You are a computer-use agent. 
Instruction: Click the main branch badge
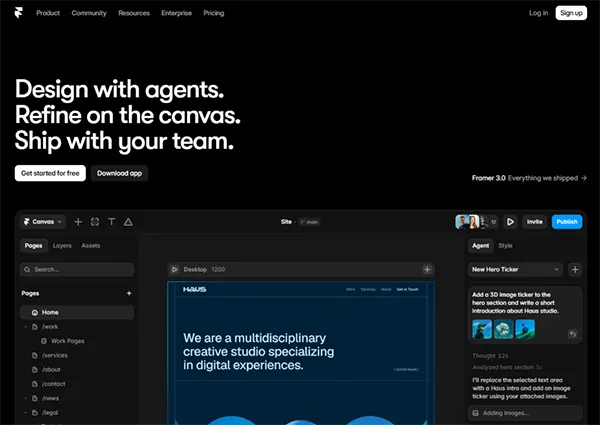(x=309, y=222)
